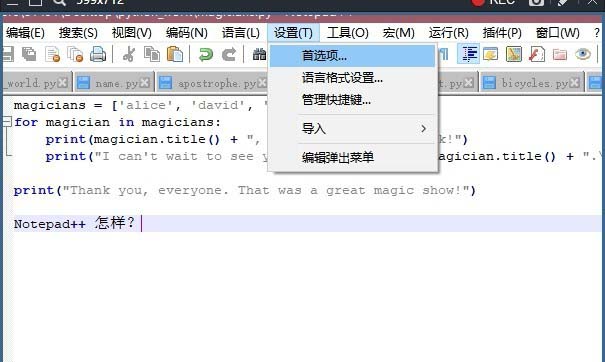This screenshot has width=605, height=362.
Task: Click the Close All documents toolbar icon
Action: pyautogui.click(x=75, y=54)
